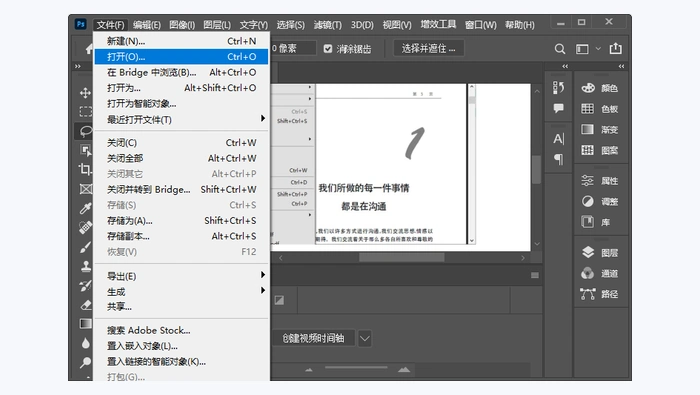Screen dimensions: 700x395
Task: Choose 在 Bridge 中浏览(B)... entry
Action: coord(181,72)
